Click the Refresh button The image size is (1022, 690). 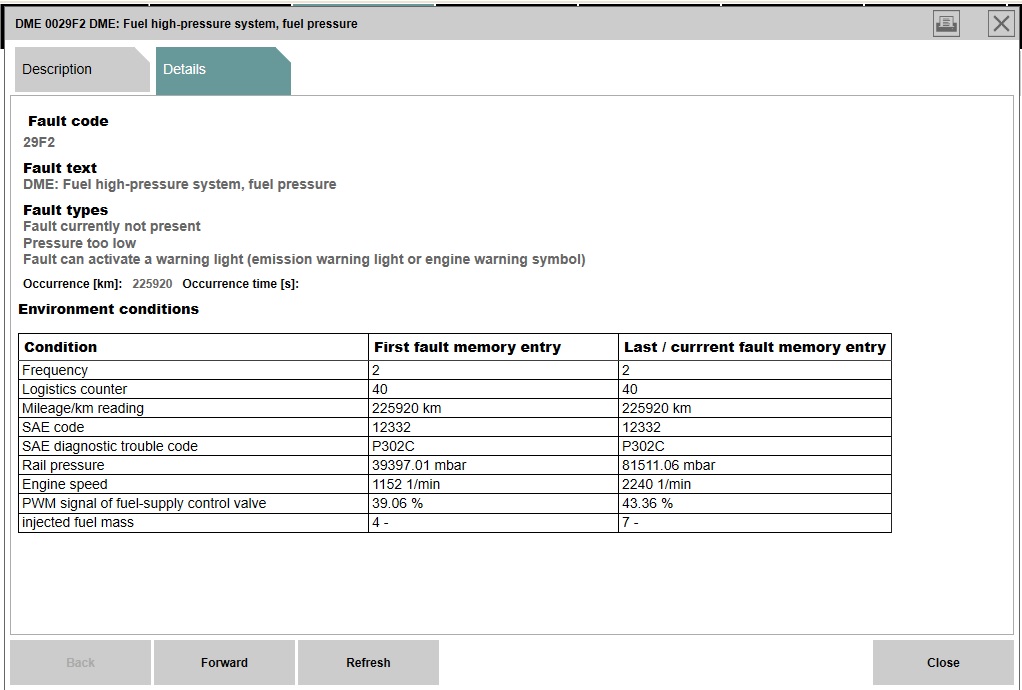[368, 662]
